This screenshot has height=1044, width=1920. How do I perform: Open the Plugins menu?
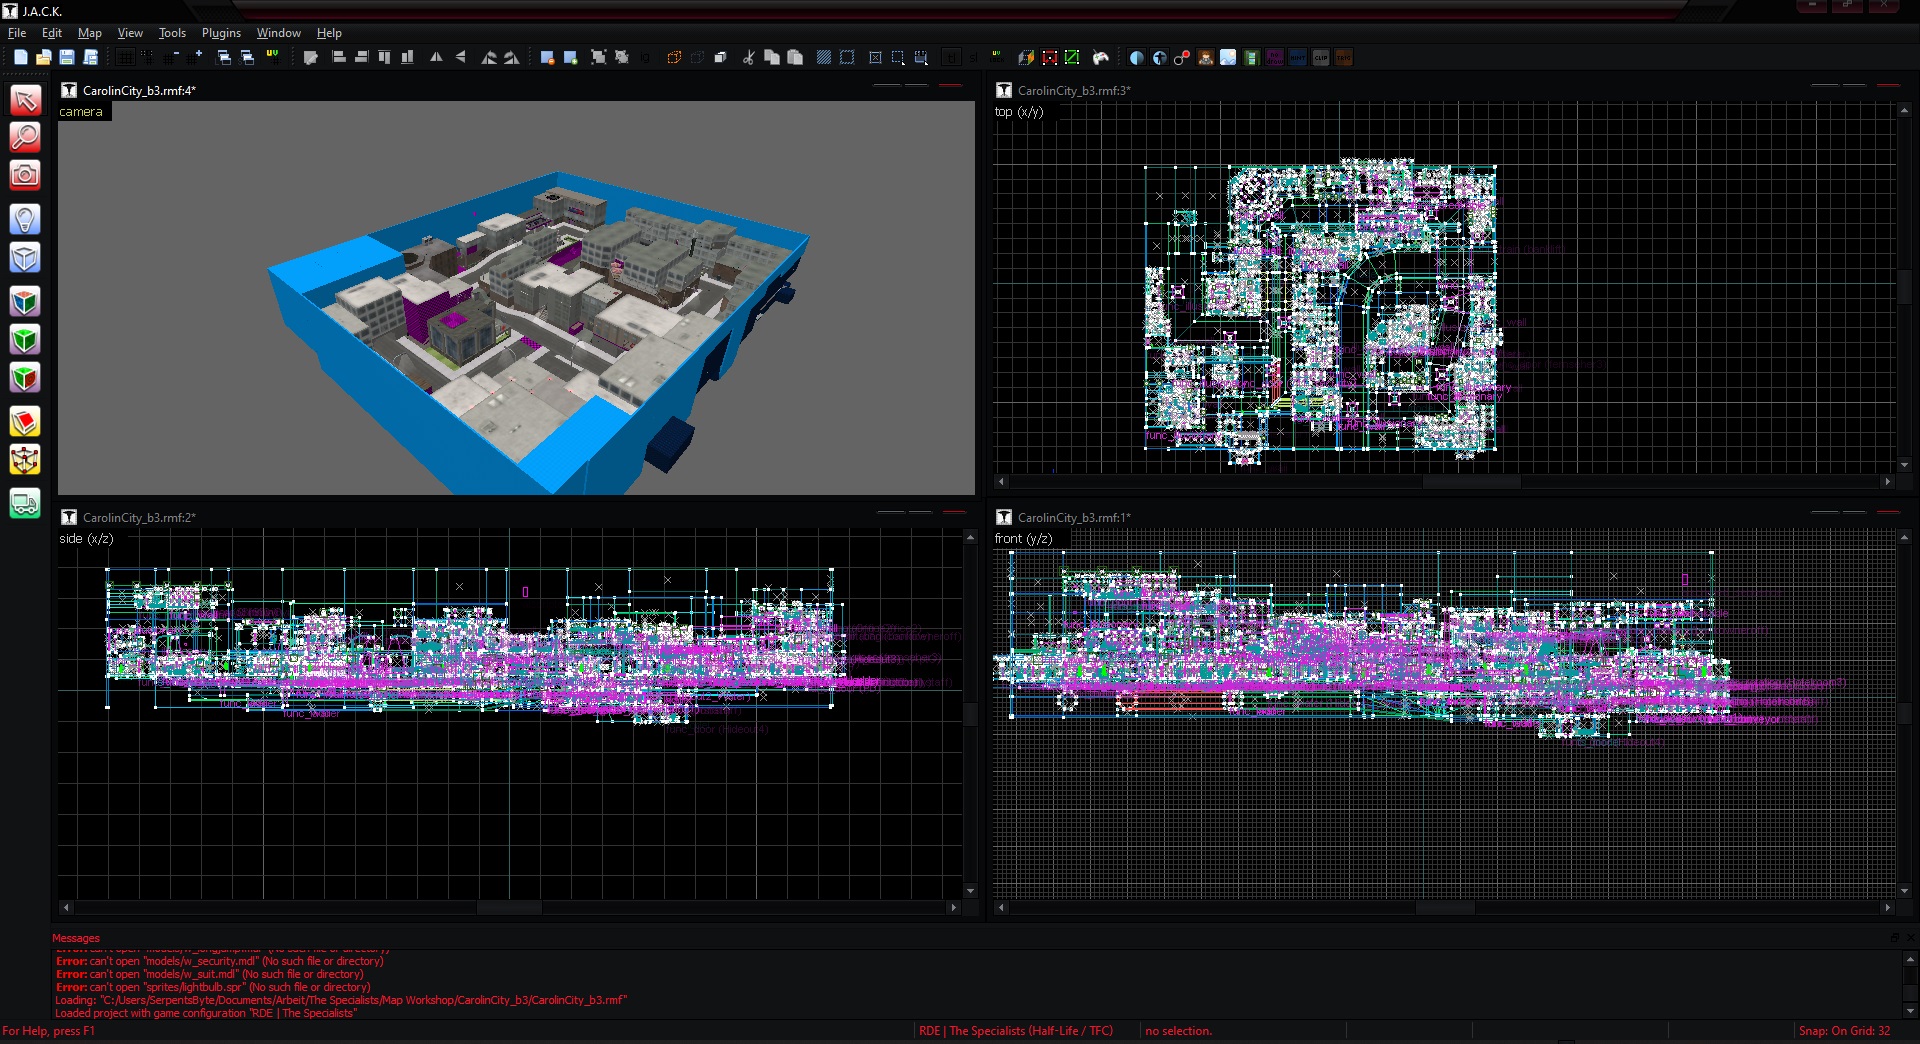pyautogui.click(x=221, y=33)
